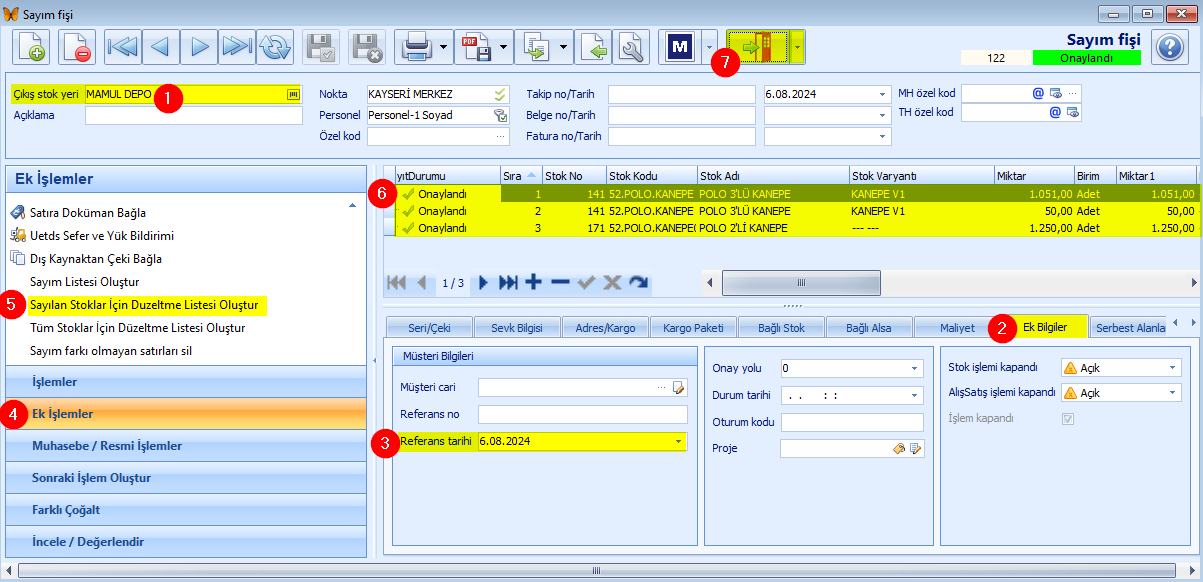This screenshot has height=582, width=1203.
Task: Click the blue help question mark icon
Action: [x=1169, y=47]
